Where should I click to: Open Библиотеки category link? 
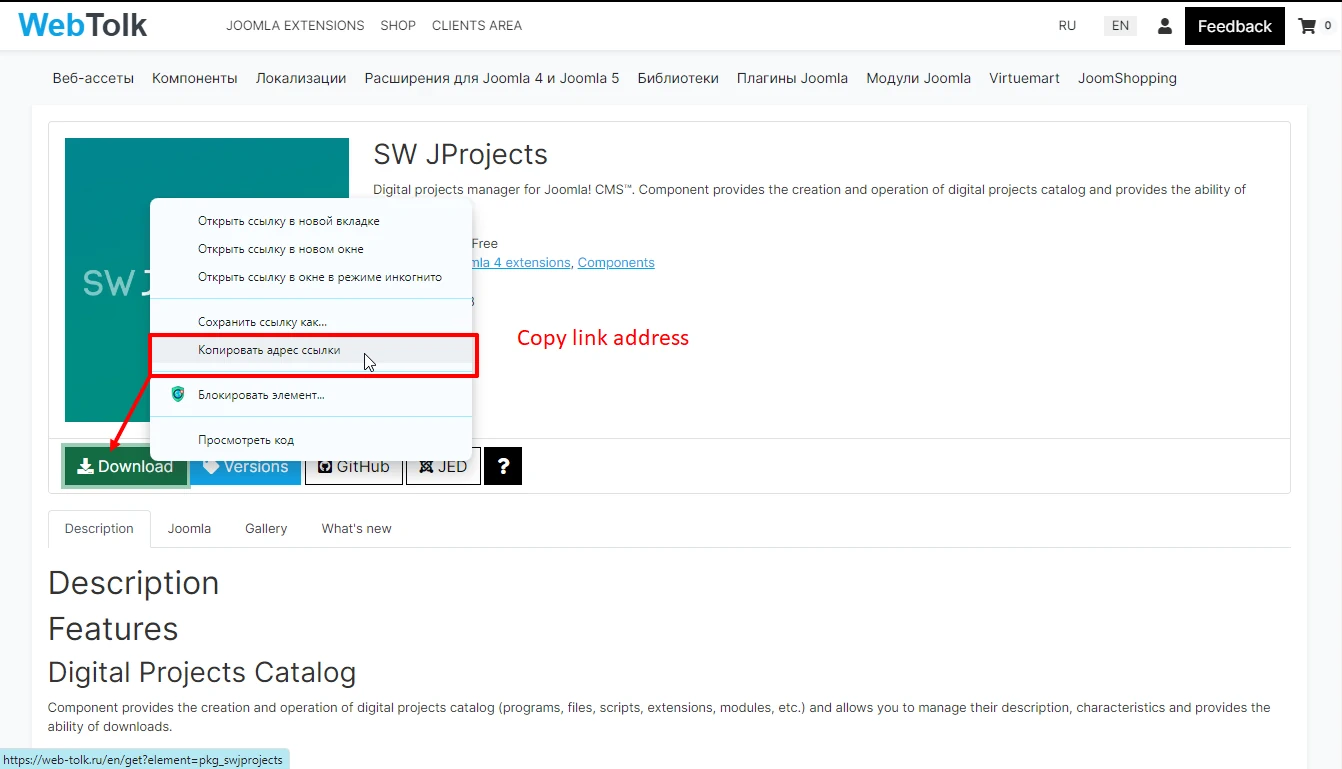coord(678,78)
